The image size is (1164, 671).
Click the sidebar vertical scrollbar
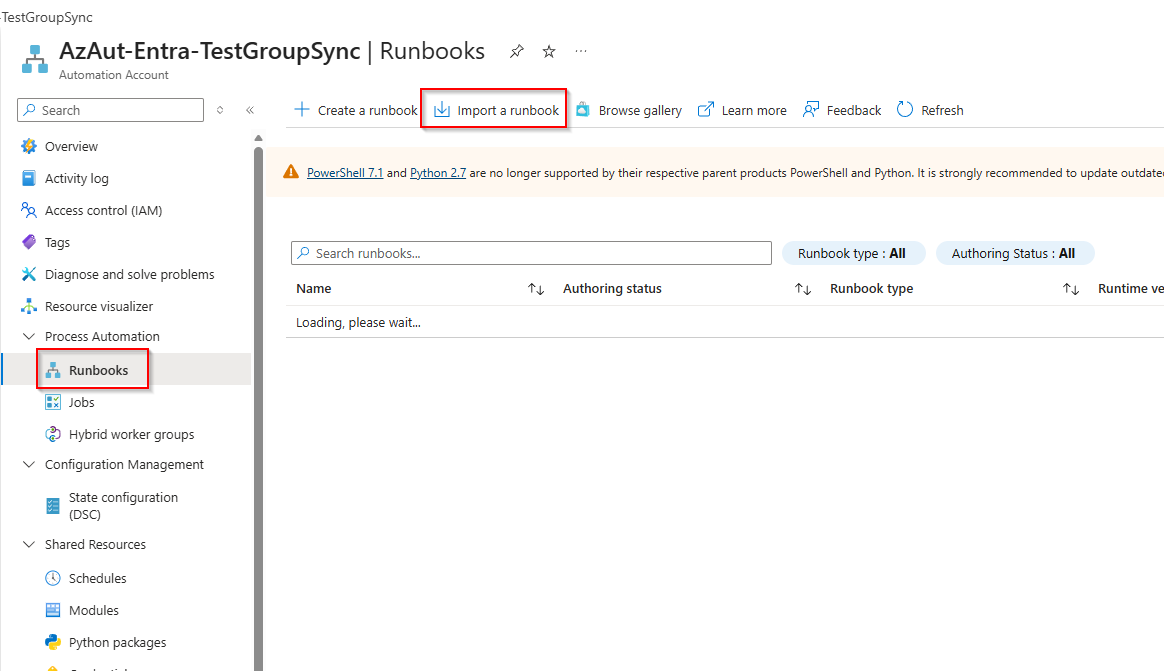pos(258,408)
